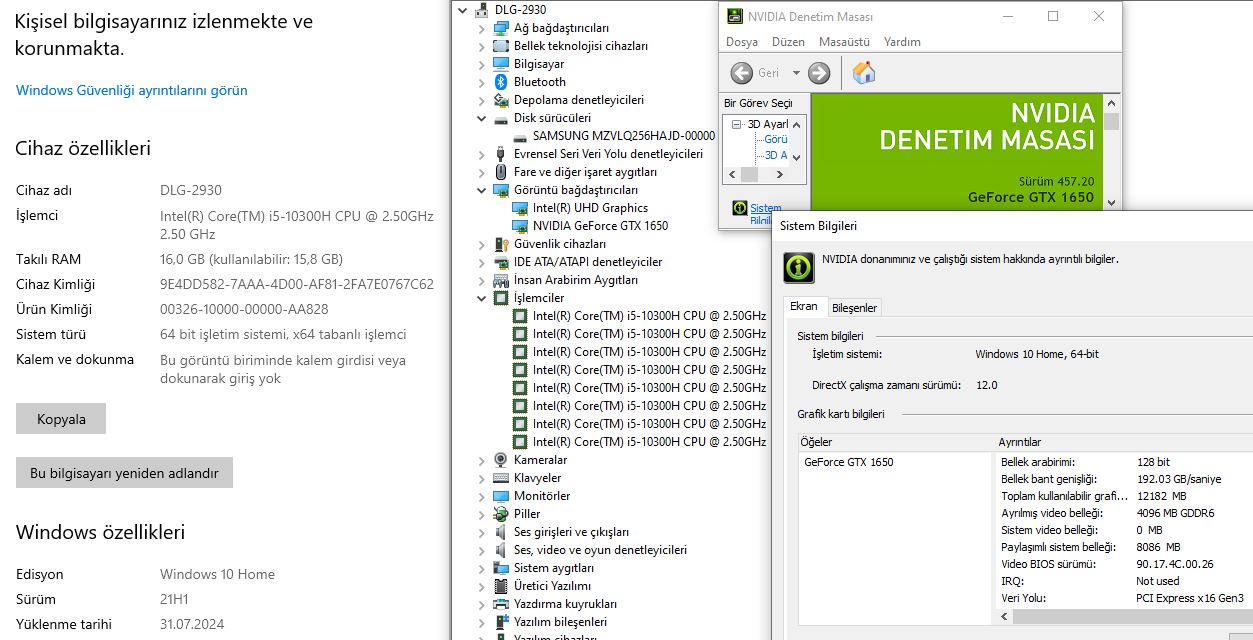Expand the Ağ bağdaştırıcıları node
The width and height of the screenshot is (1253, 640).
click(x=481, y=28)
